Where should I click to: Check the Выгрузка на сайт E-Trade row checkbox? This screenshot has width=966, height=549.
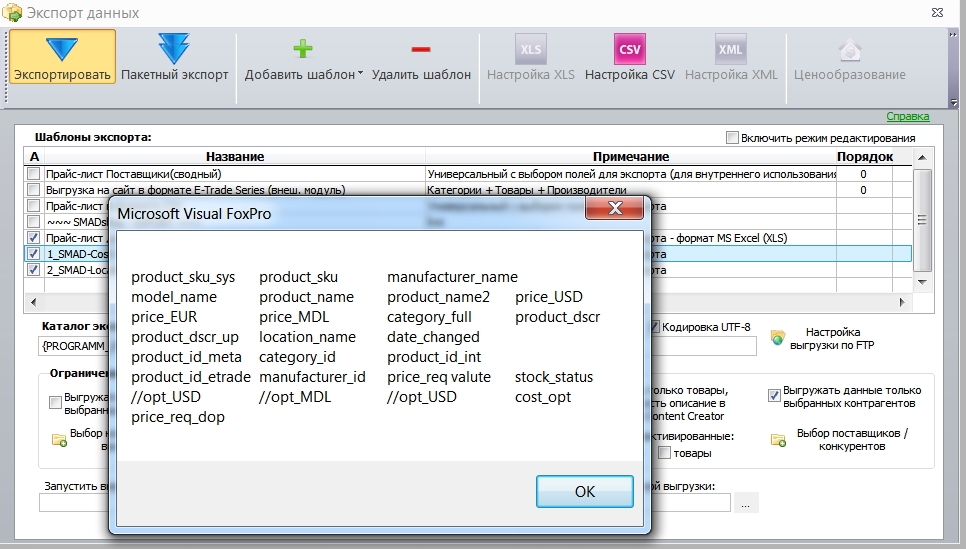[x=34, y=190]
